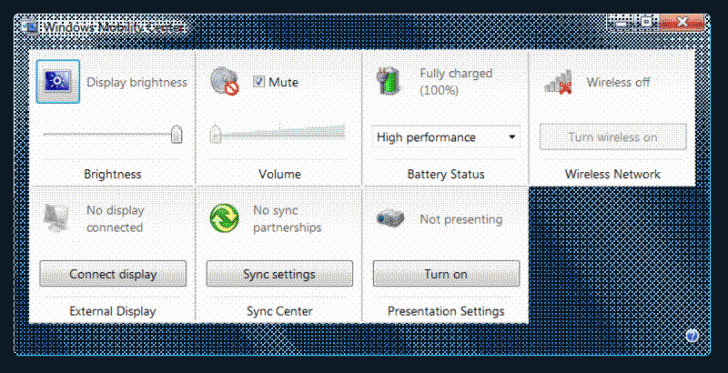Click the Mobility Center title bar icon

30,27
